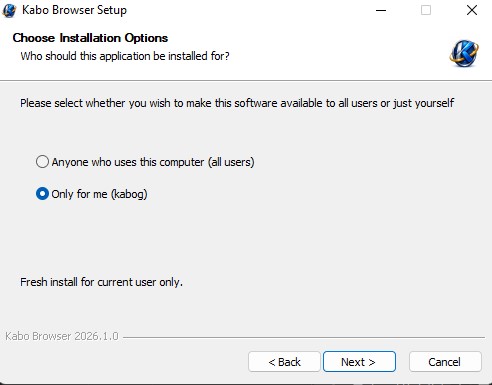Click the 'Kabo Browser Setup' window title

pyautogui.click(x=74, y=10)
